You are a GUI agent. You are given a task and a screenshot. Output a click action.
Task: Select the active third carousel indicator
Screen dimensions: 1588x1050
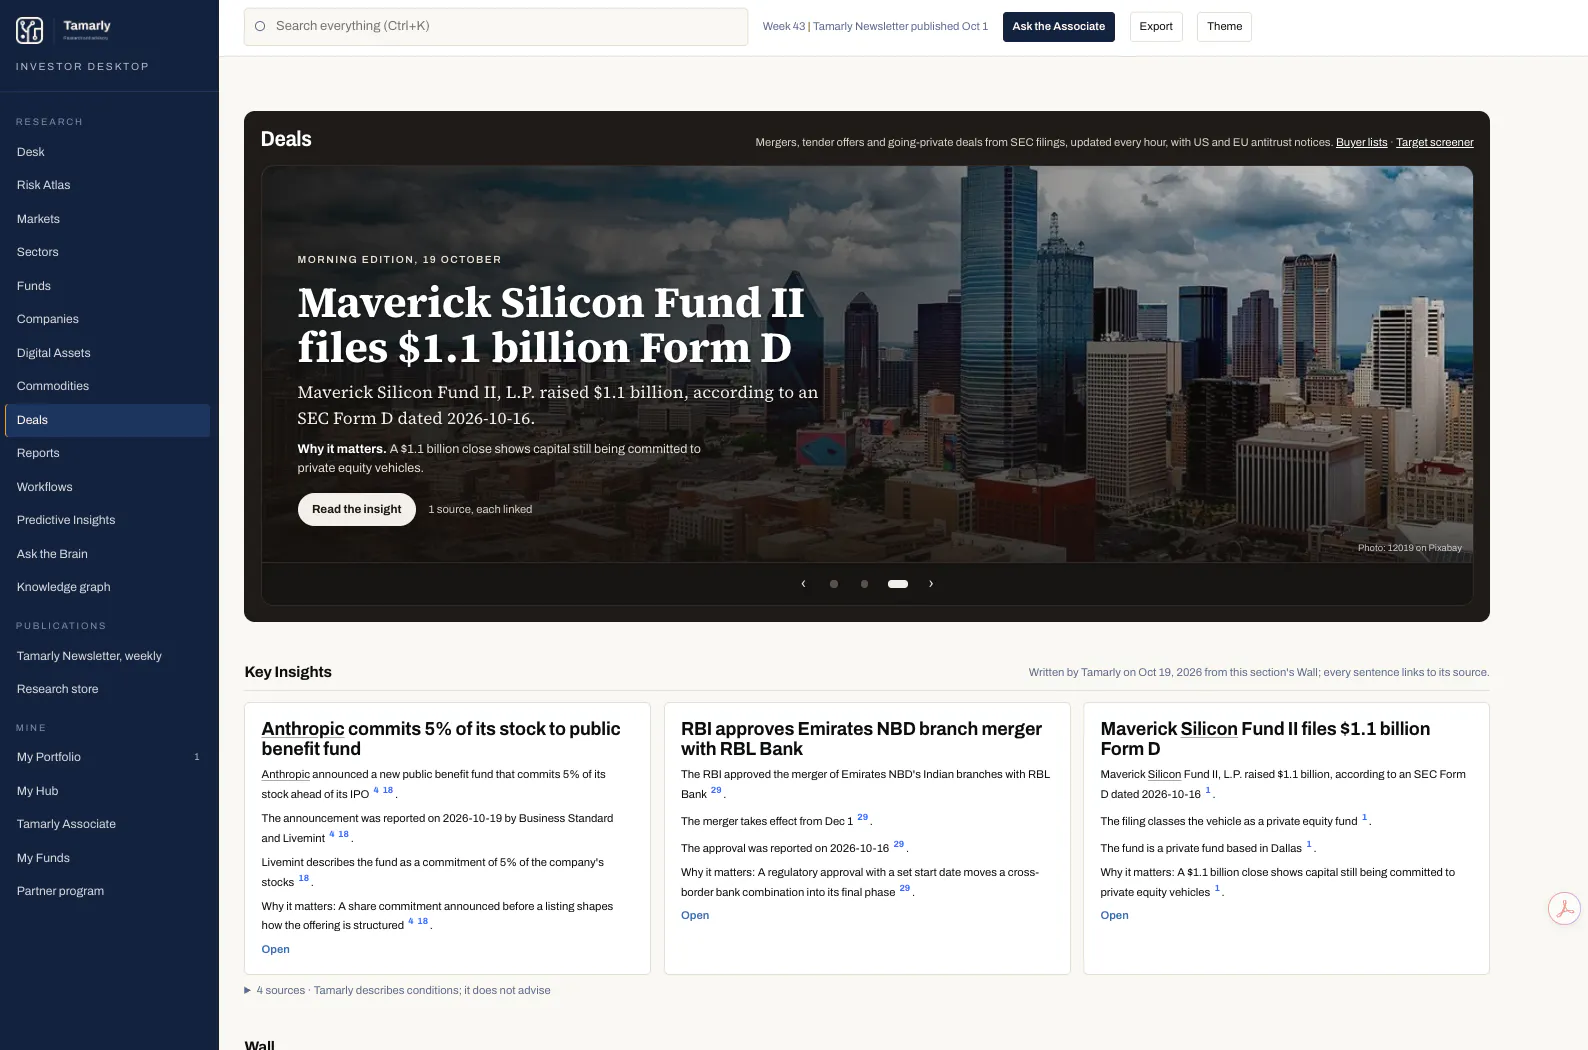[898, 584]
